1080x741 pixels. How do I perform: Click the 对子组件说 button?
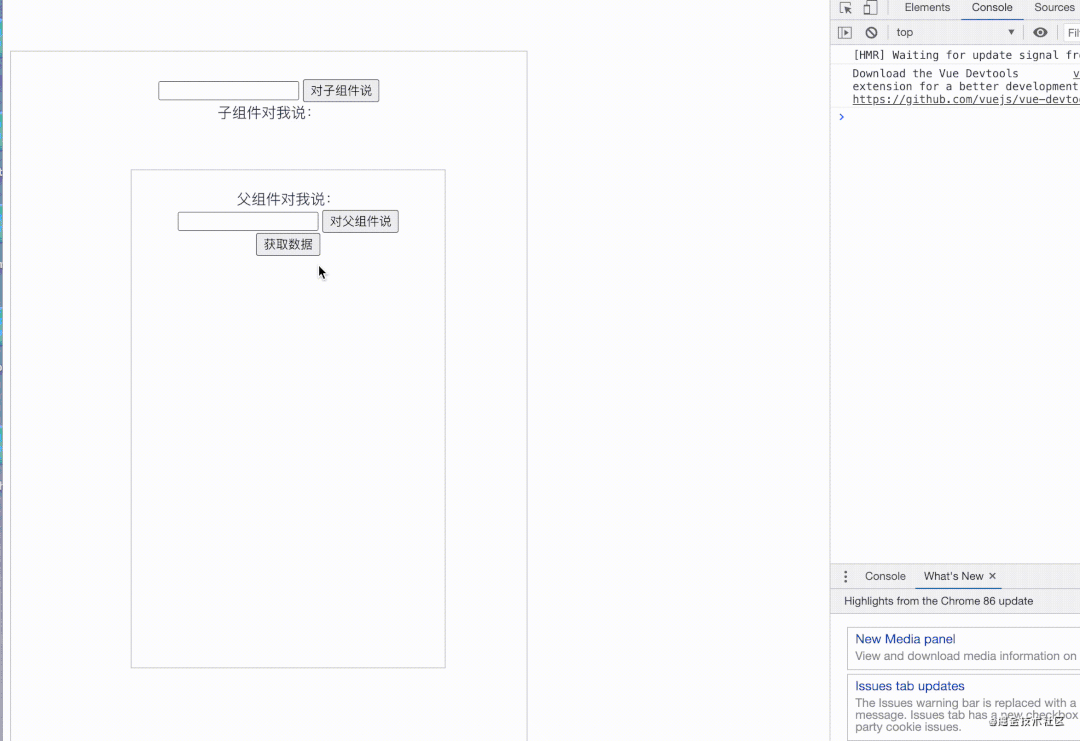(x=341, y=91)
